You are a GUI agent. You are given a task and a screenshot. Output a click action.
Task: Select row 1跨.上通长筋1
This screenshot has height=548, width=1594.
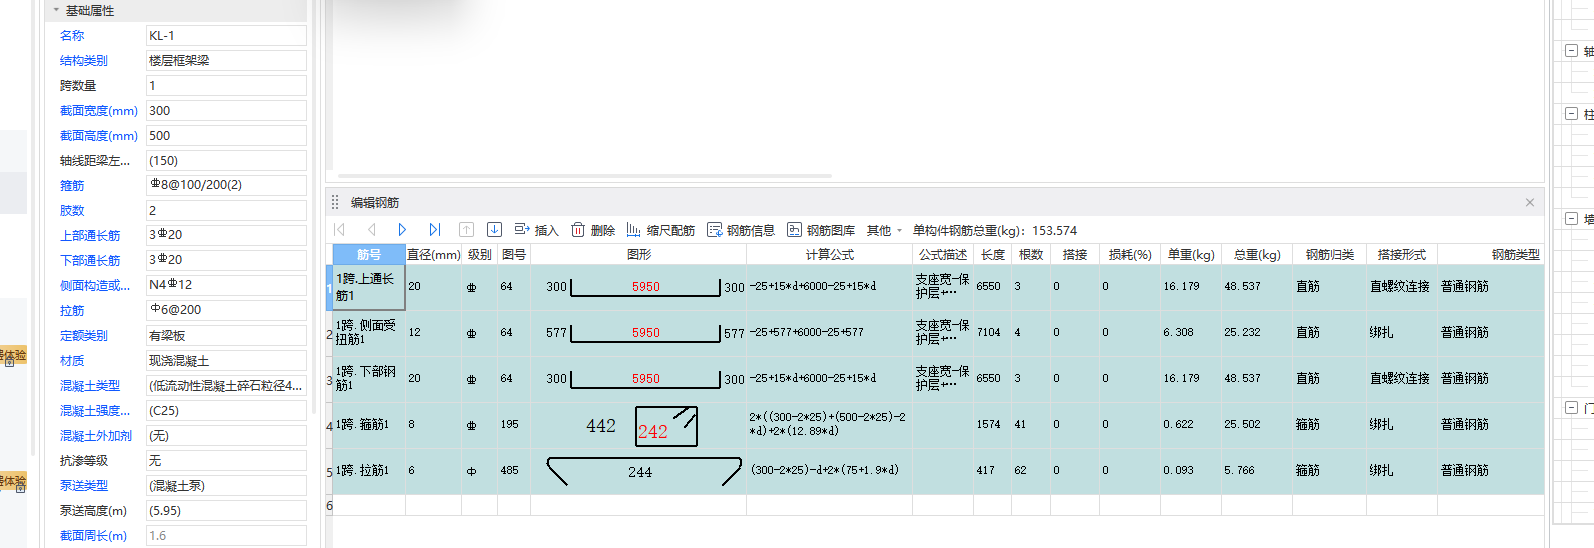(x=367, y=287)
